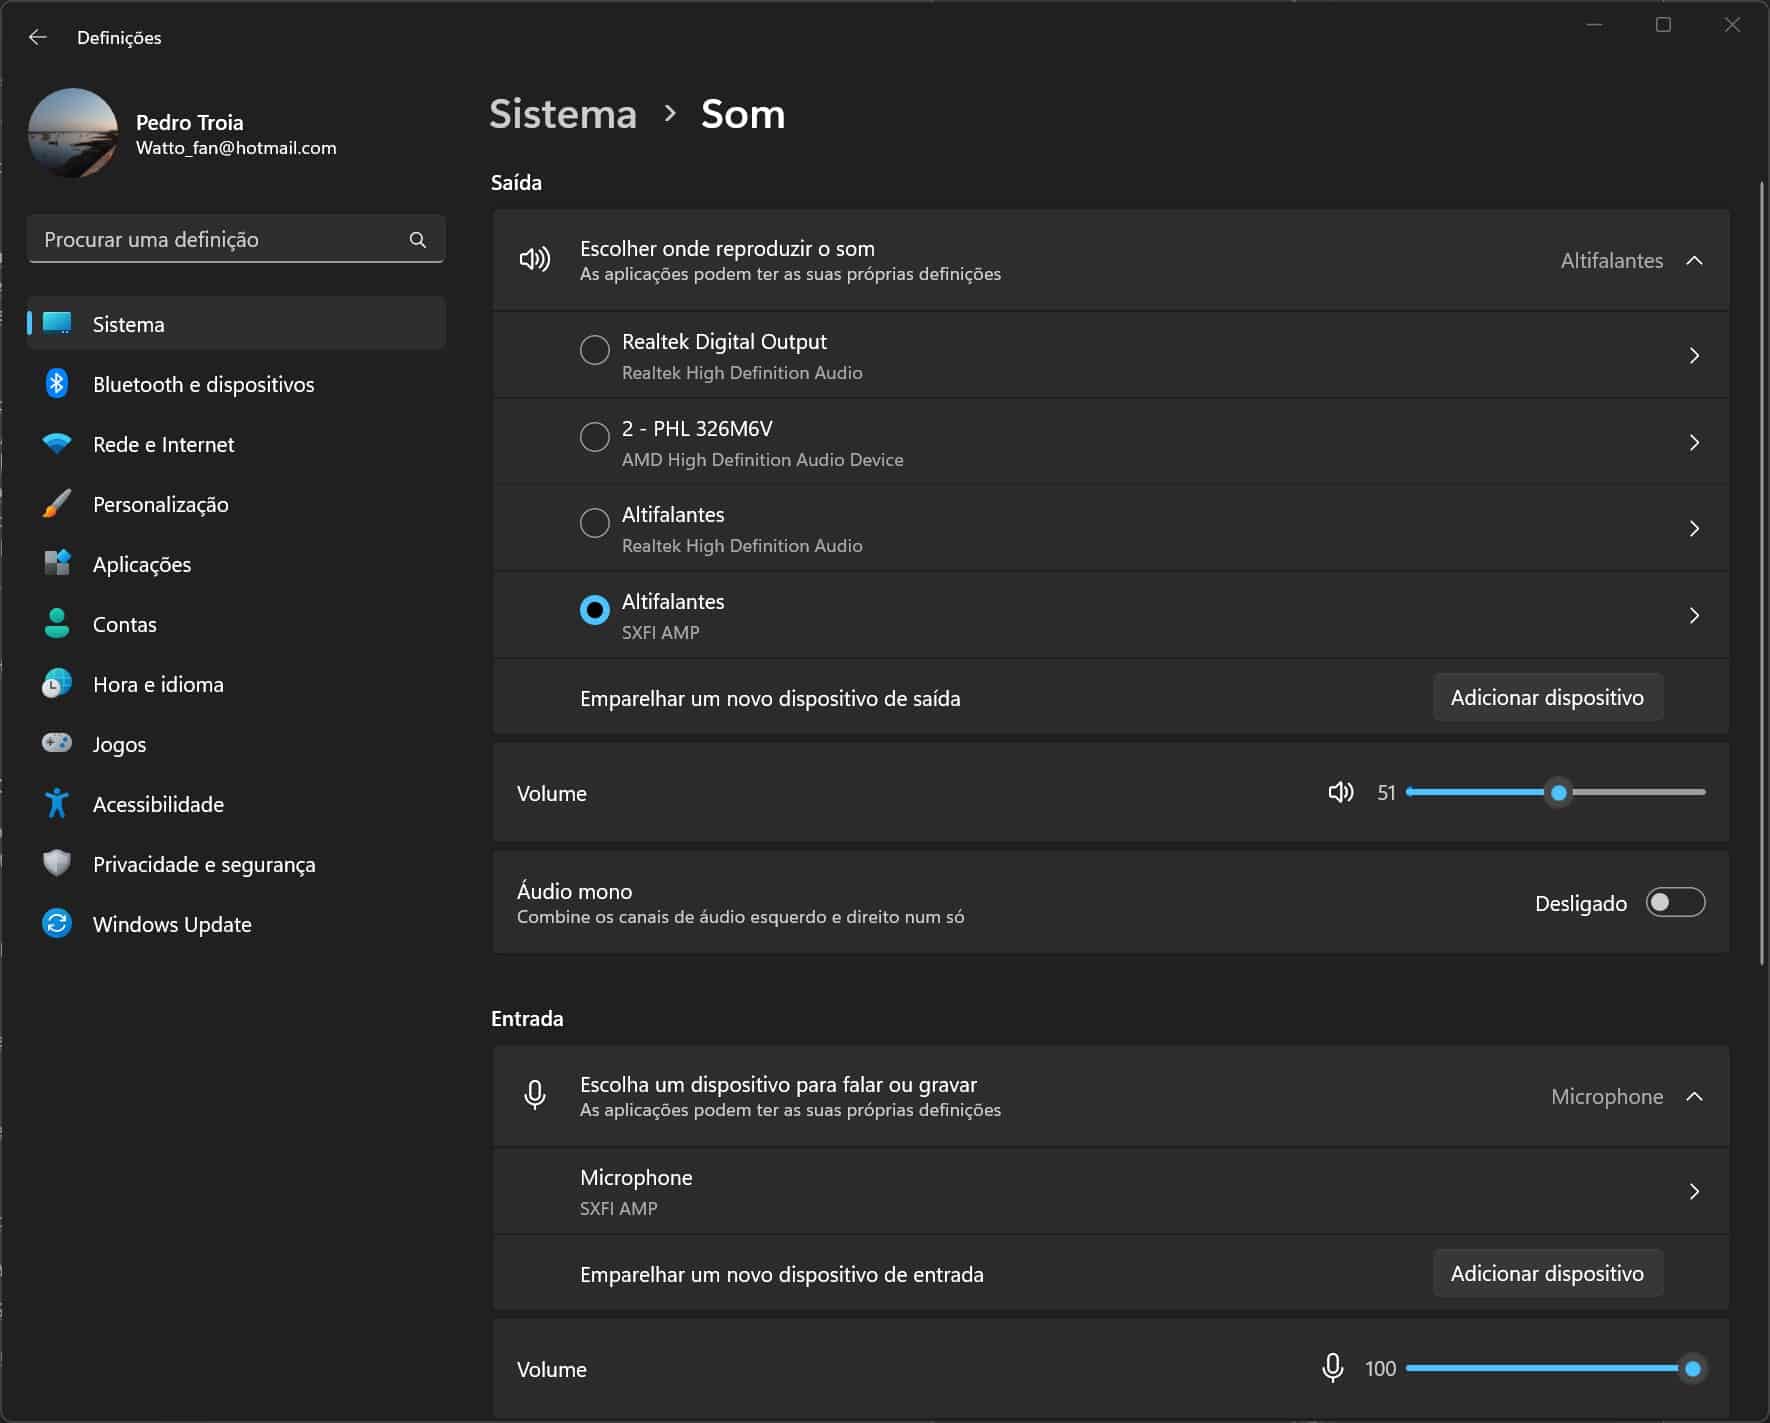Click the search magnifier icon
Screen dimensions: 1770x1423
click(418, 240)
